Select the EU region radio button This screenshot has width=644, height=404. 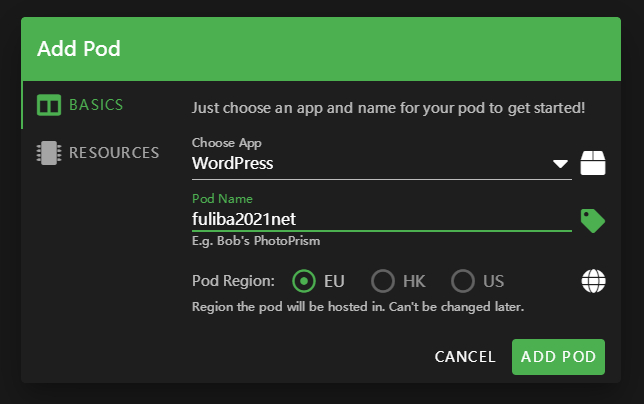[304, 281]
